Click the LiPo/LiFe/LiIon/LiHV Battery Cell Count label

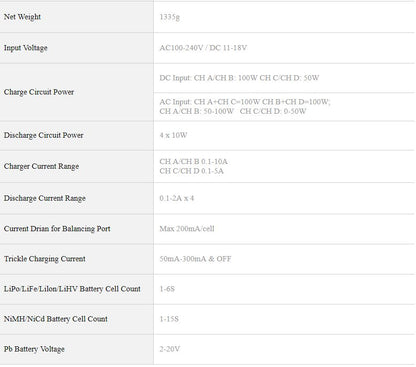[x=72, y=289]
